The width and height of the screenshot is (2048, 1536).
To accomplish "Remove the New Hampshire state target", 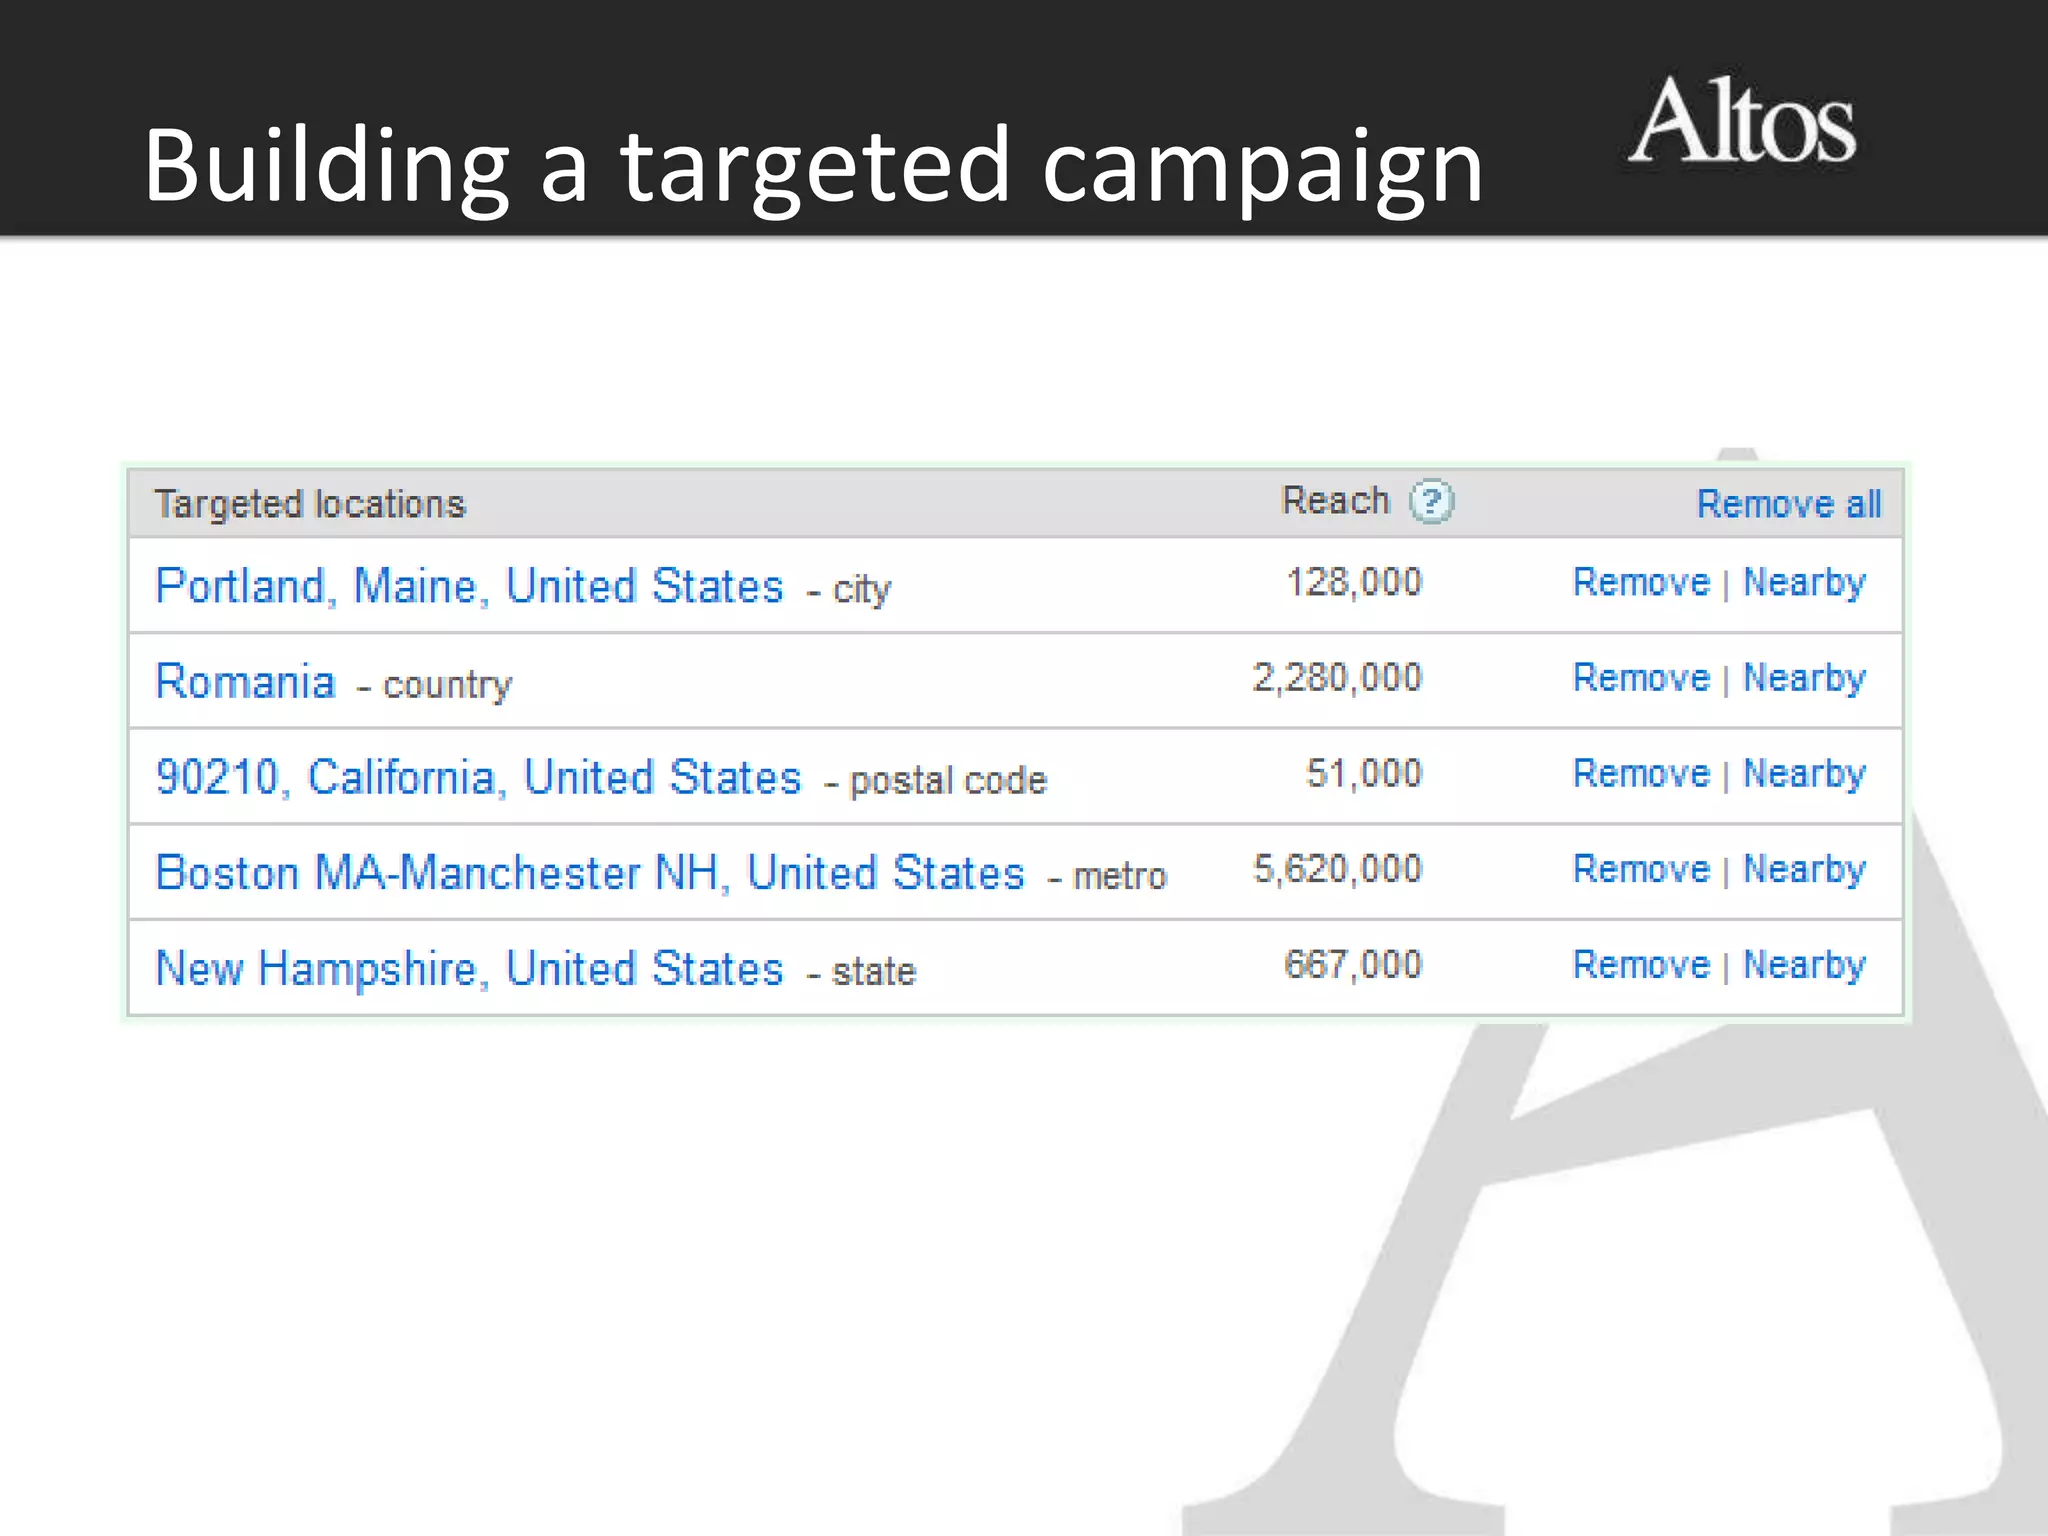I will tap(1641, 965).
